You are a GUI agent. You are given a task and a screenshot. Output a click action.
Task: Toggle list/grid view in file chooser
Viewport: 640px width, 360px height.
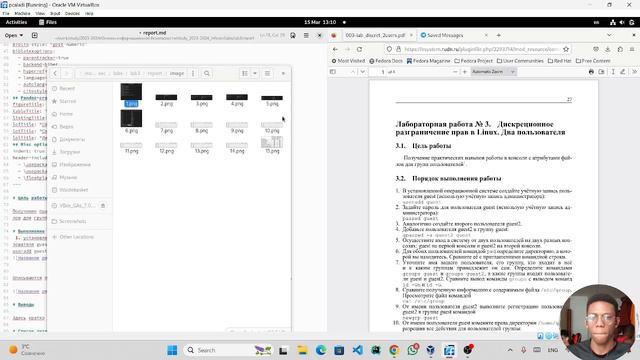244,73
